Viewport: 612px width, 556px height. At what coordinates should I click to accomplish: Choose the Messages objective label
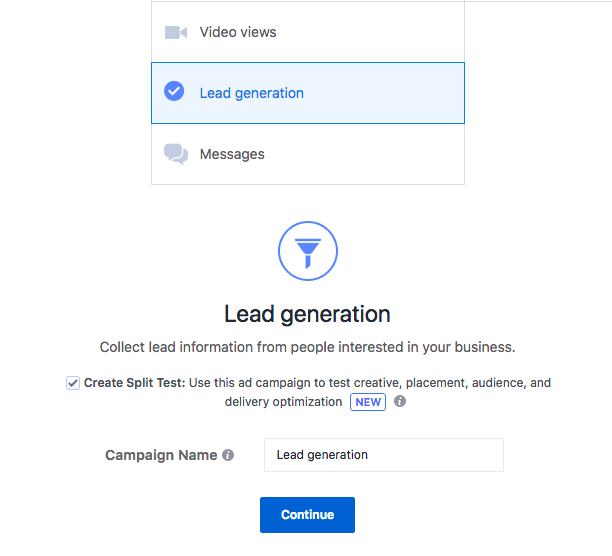232,154
